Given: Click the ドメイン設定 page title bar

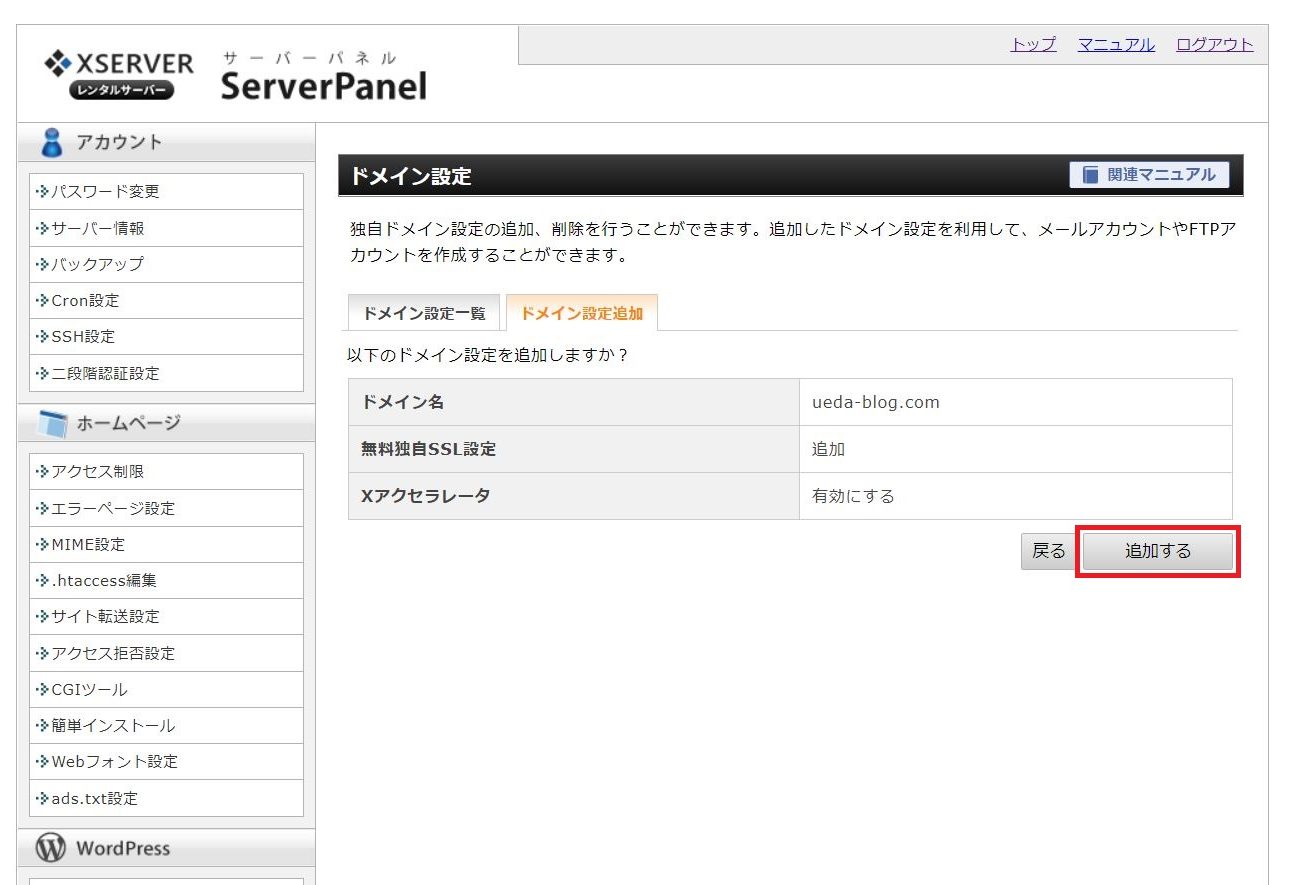Looking at the screenshot, I should 791,175.
